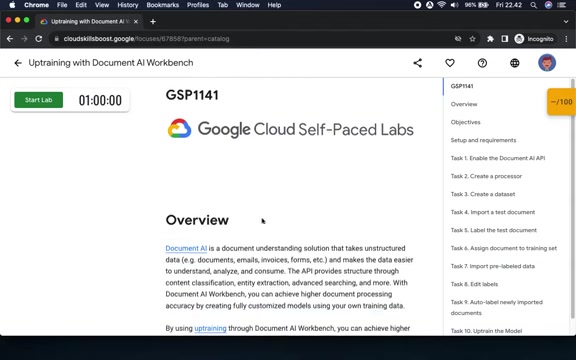
Task: Open the help question mark icon
Action: tap(482, 63)
